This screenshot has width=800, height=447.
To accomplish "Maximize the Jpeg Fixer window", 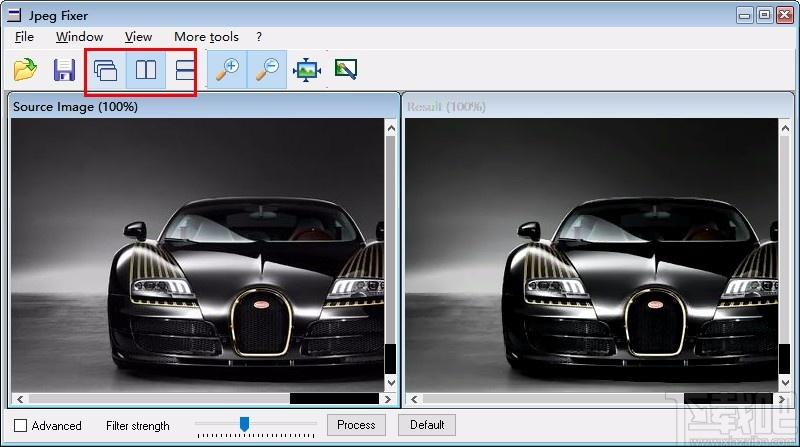I will [x=764, y=15].
